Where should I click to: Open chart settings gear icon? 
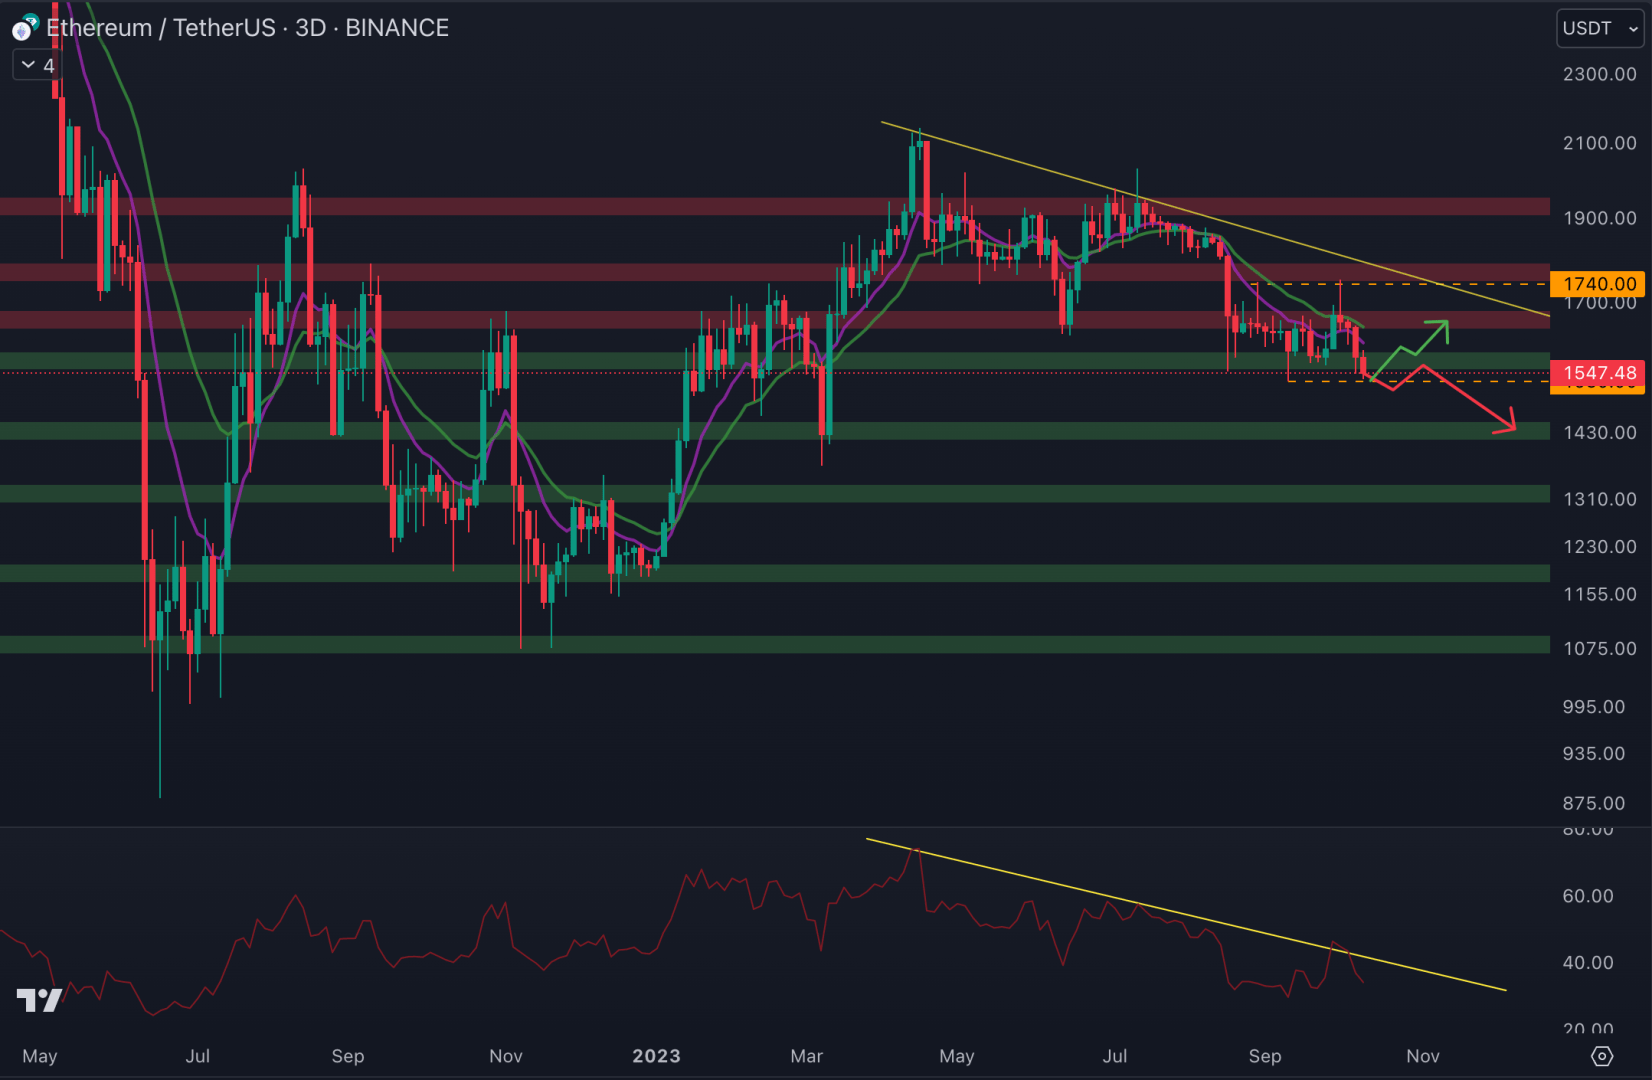pos(1601,1056)
